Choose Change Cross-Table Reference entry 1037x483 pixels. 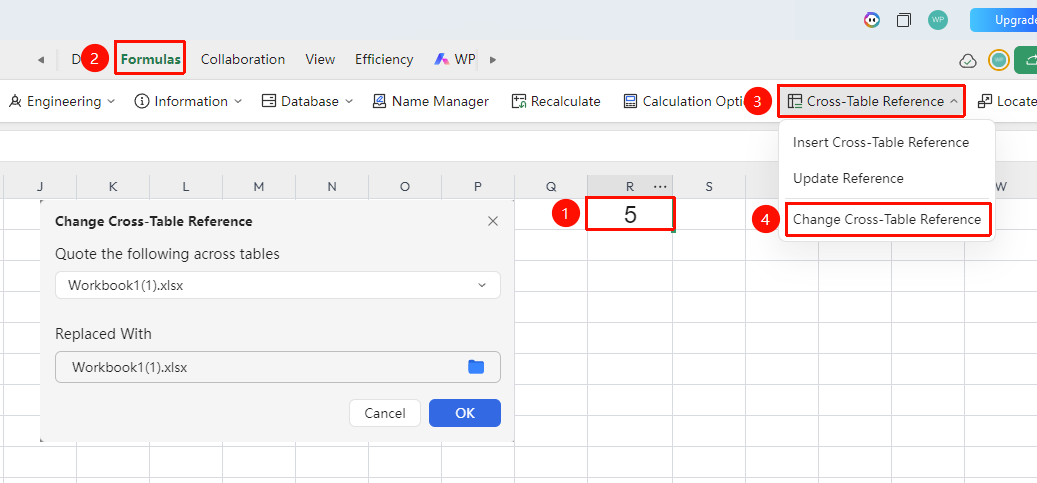[887, 220]
